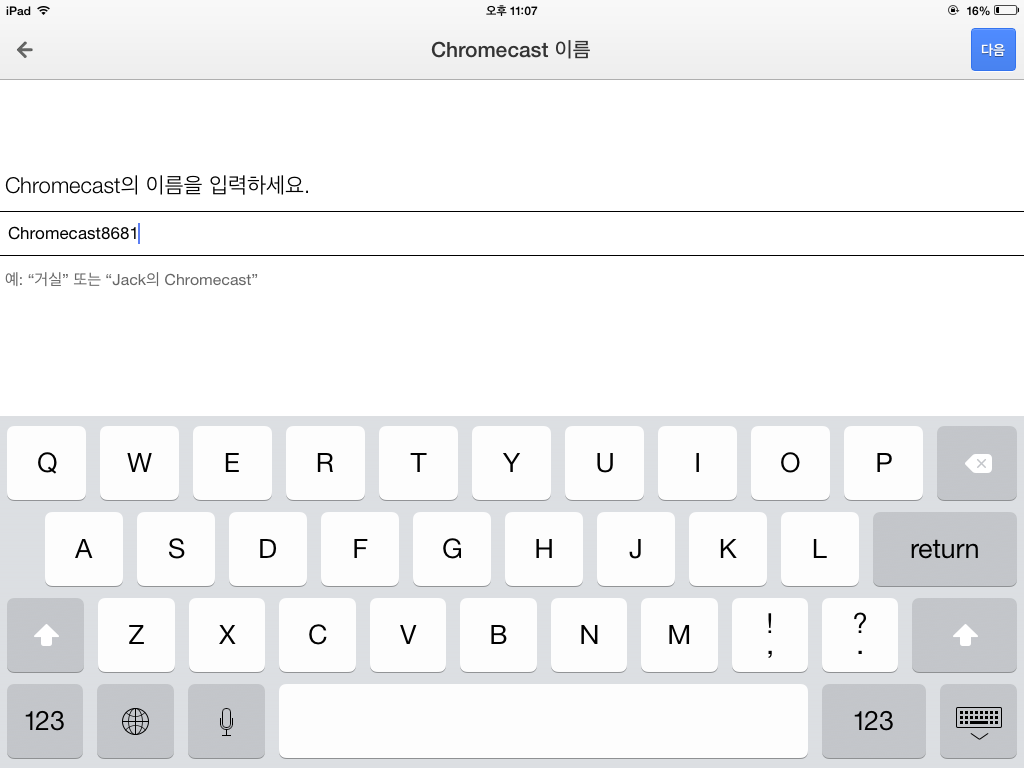Tap the C key

click(317, 635)
